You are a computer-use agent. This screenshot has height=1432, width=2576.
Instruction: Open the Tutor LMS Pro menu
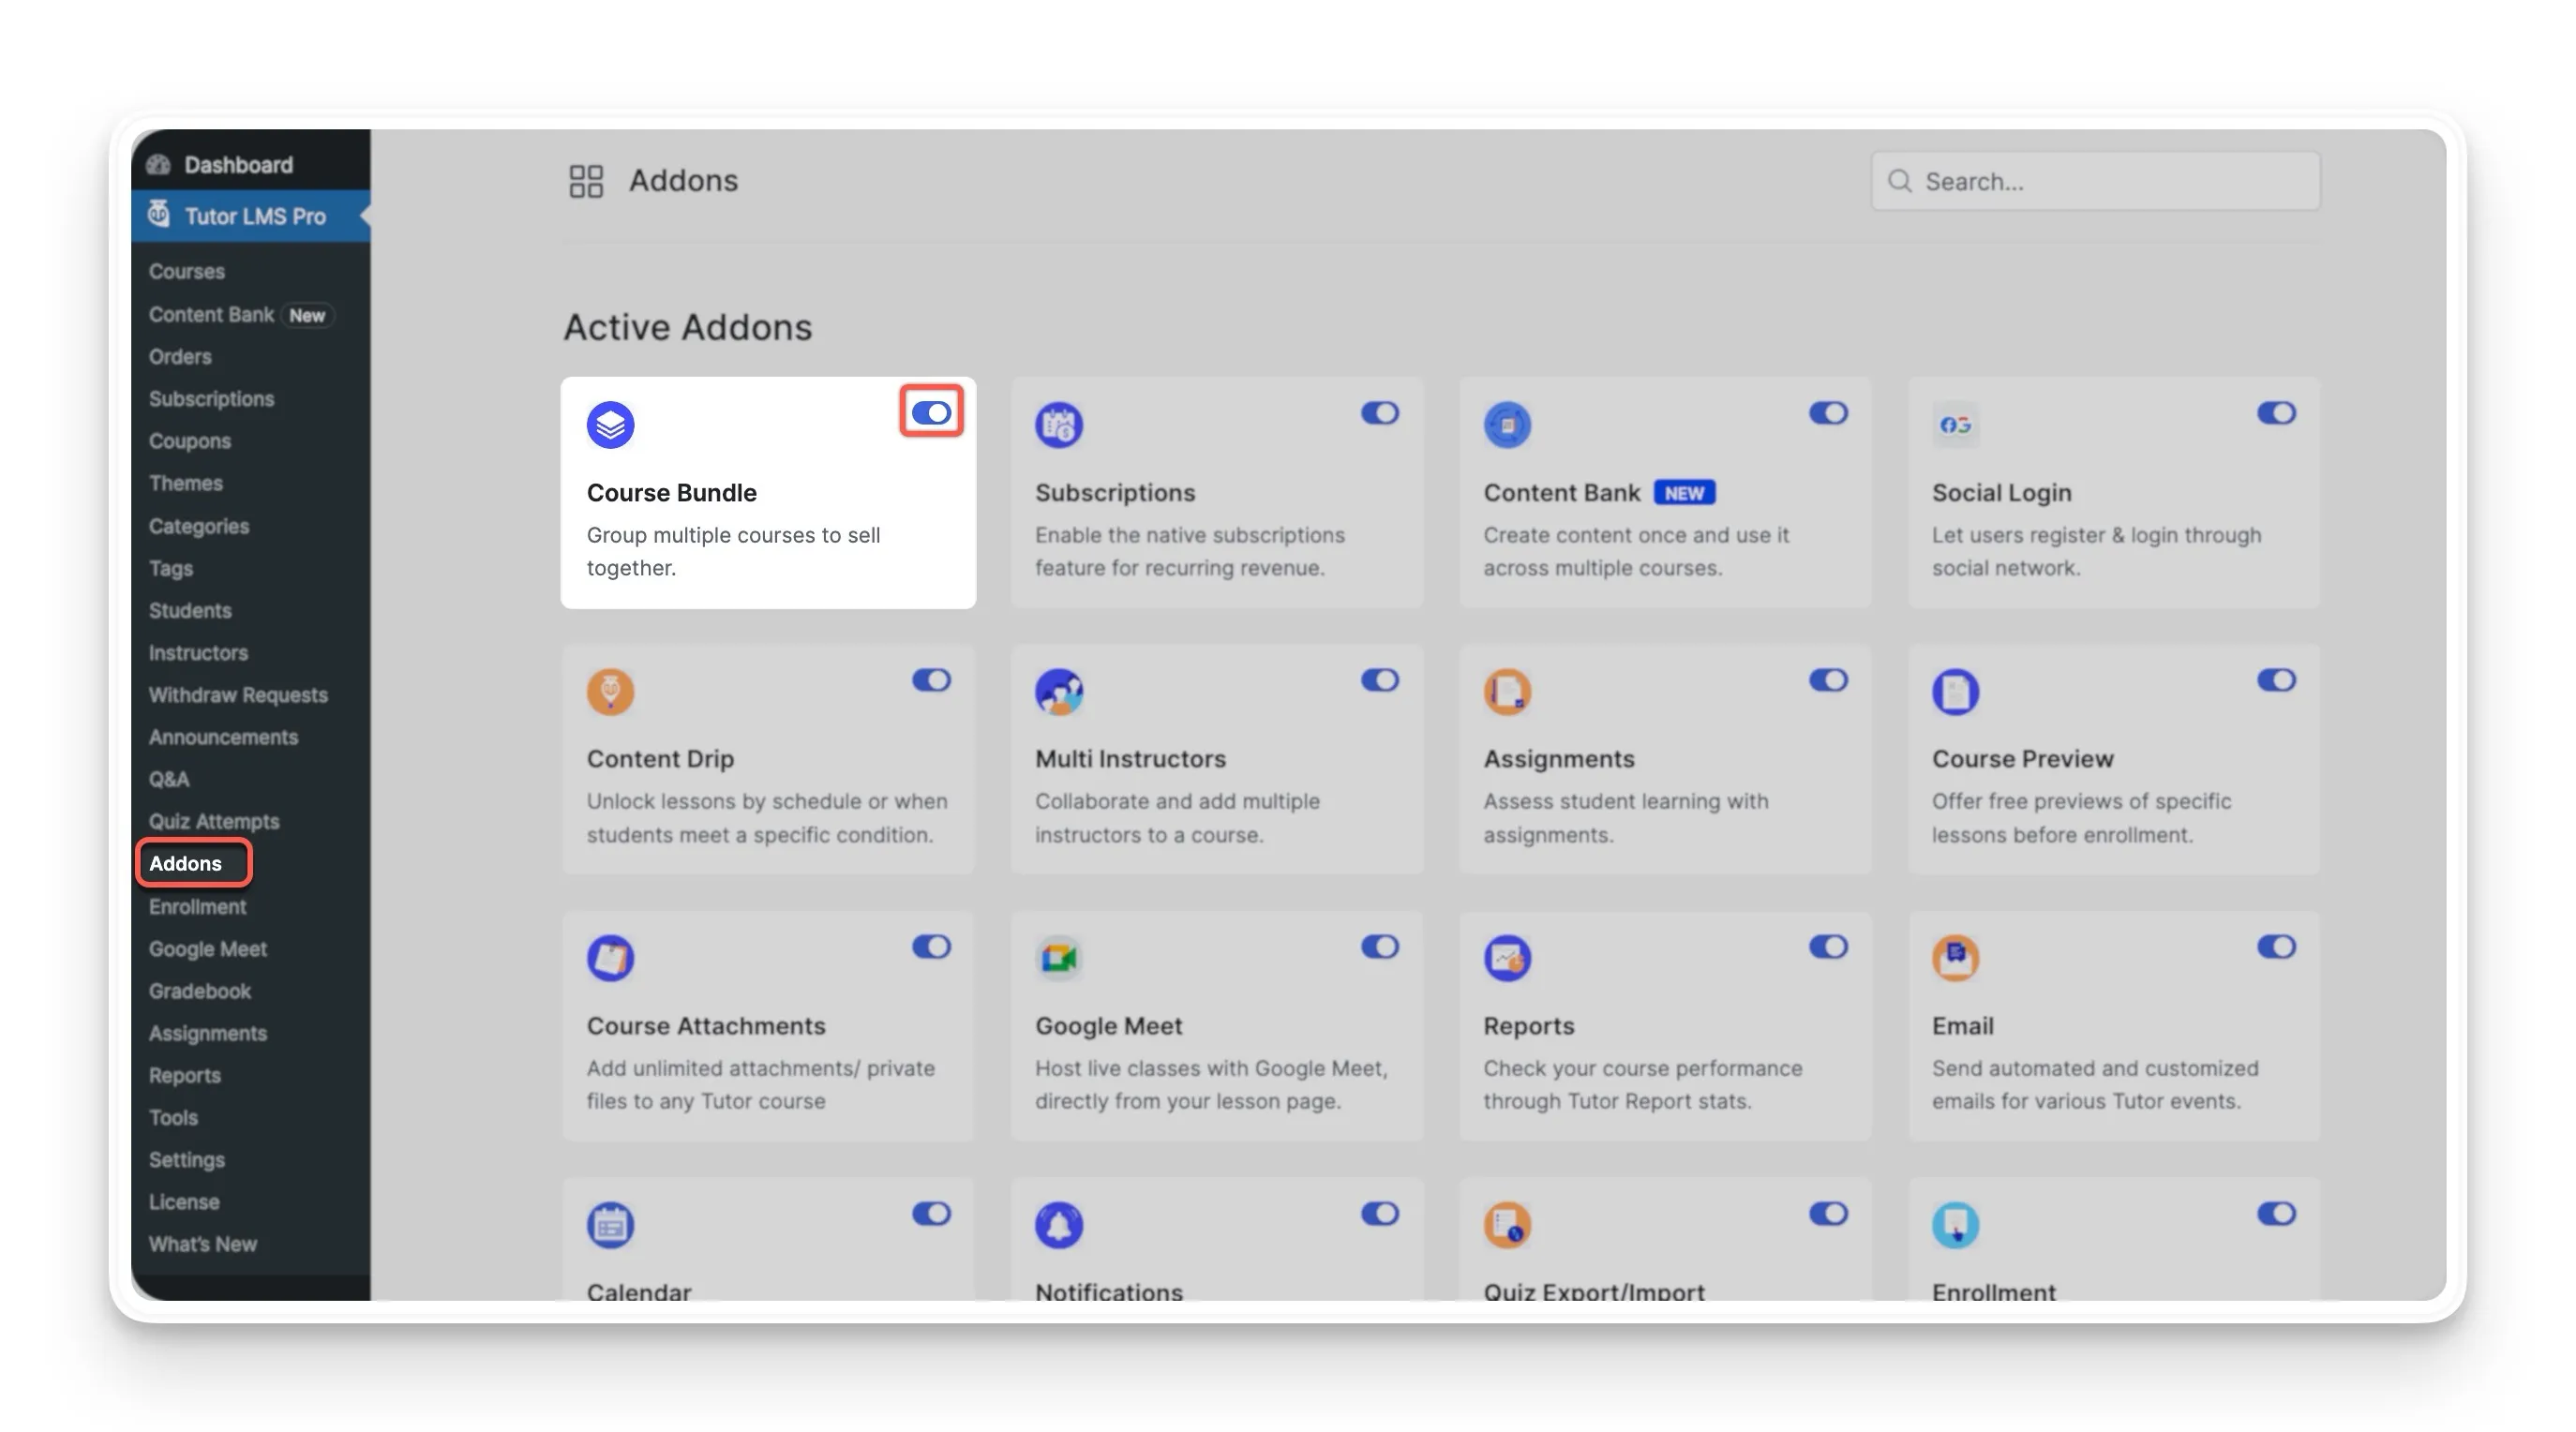click(x=250, y=216)
